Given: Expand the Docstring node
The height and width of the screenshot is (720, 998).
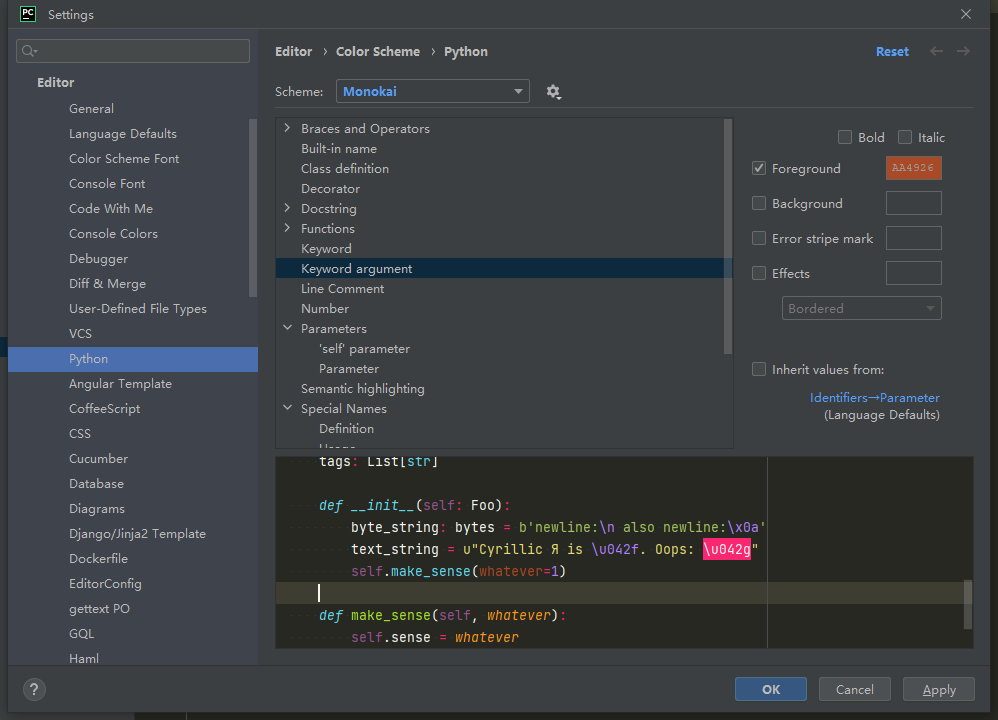Looking at the screenshot, I should click(x=288, y=208).
